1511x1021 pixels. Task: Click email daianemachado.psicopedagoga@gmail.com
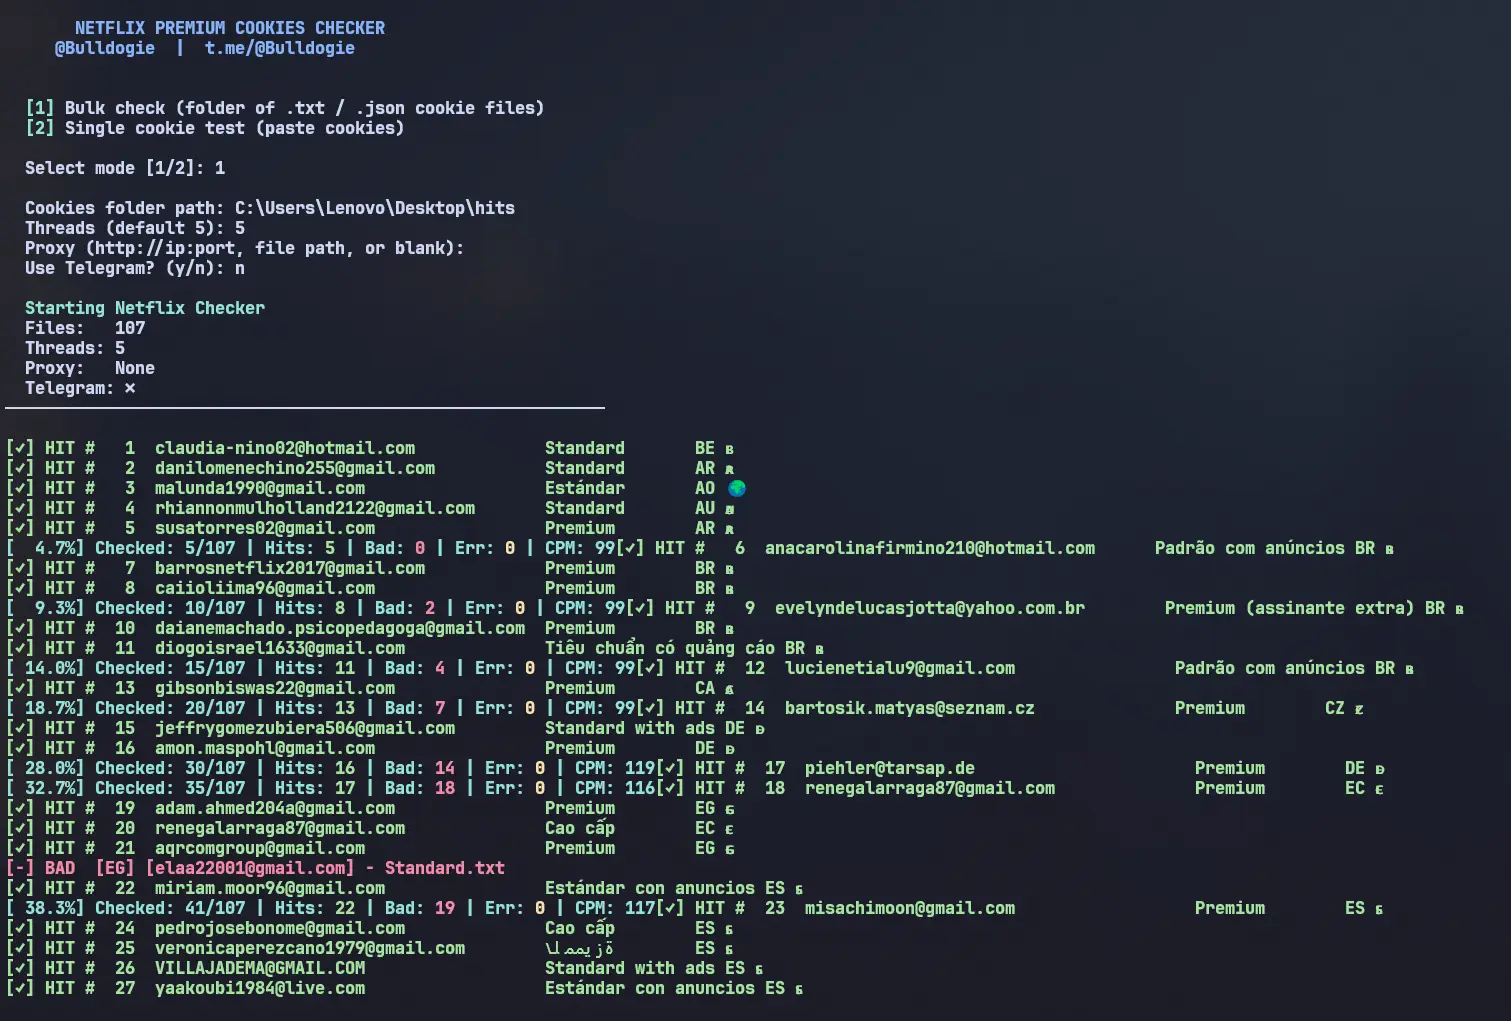(340, 628)
